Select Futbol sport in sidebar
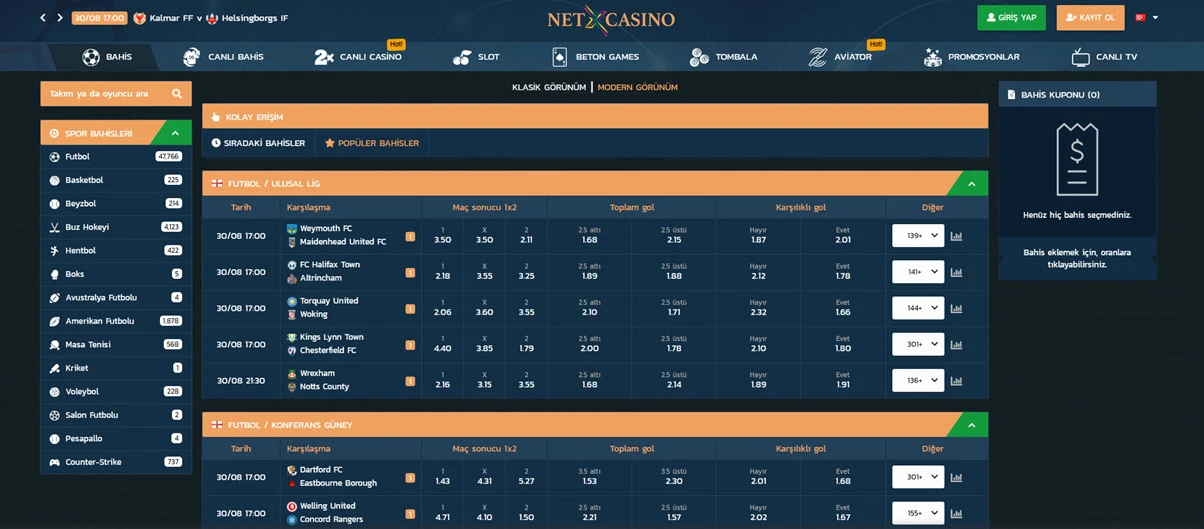1204x529 pixels. click(116, 157)
